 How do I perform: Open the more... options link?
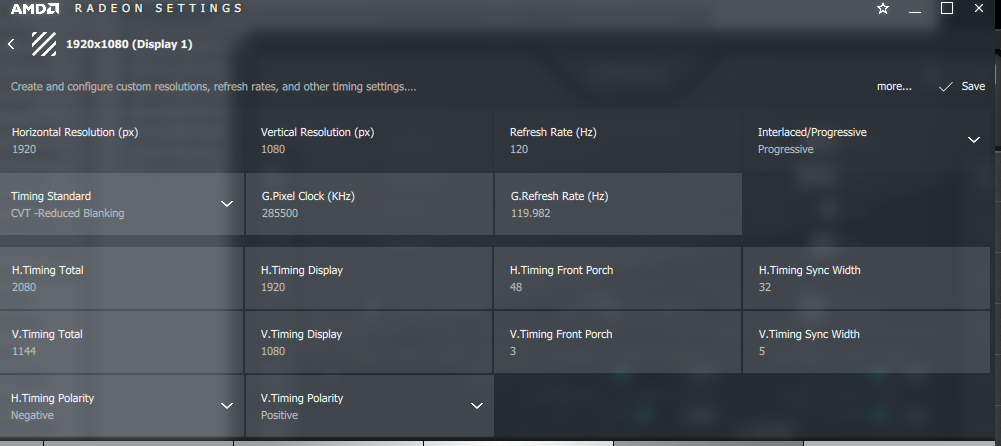click(x=894, y=87)
